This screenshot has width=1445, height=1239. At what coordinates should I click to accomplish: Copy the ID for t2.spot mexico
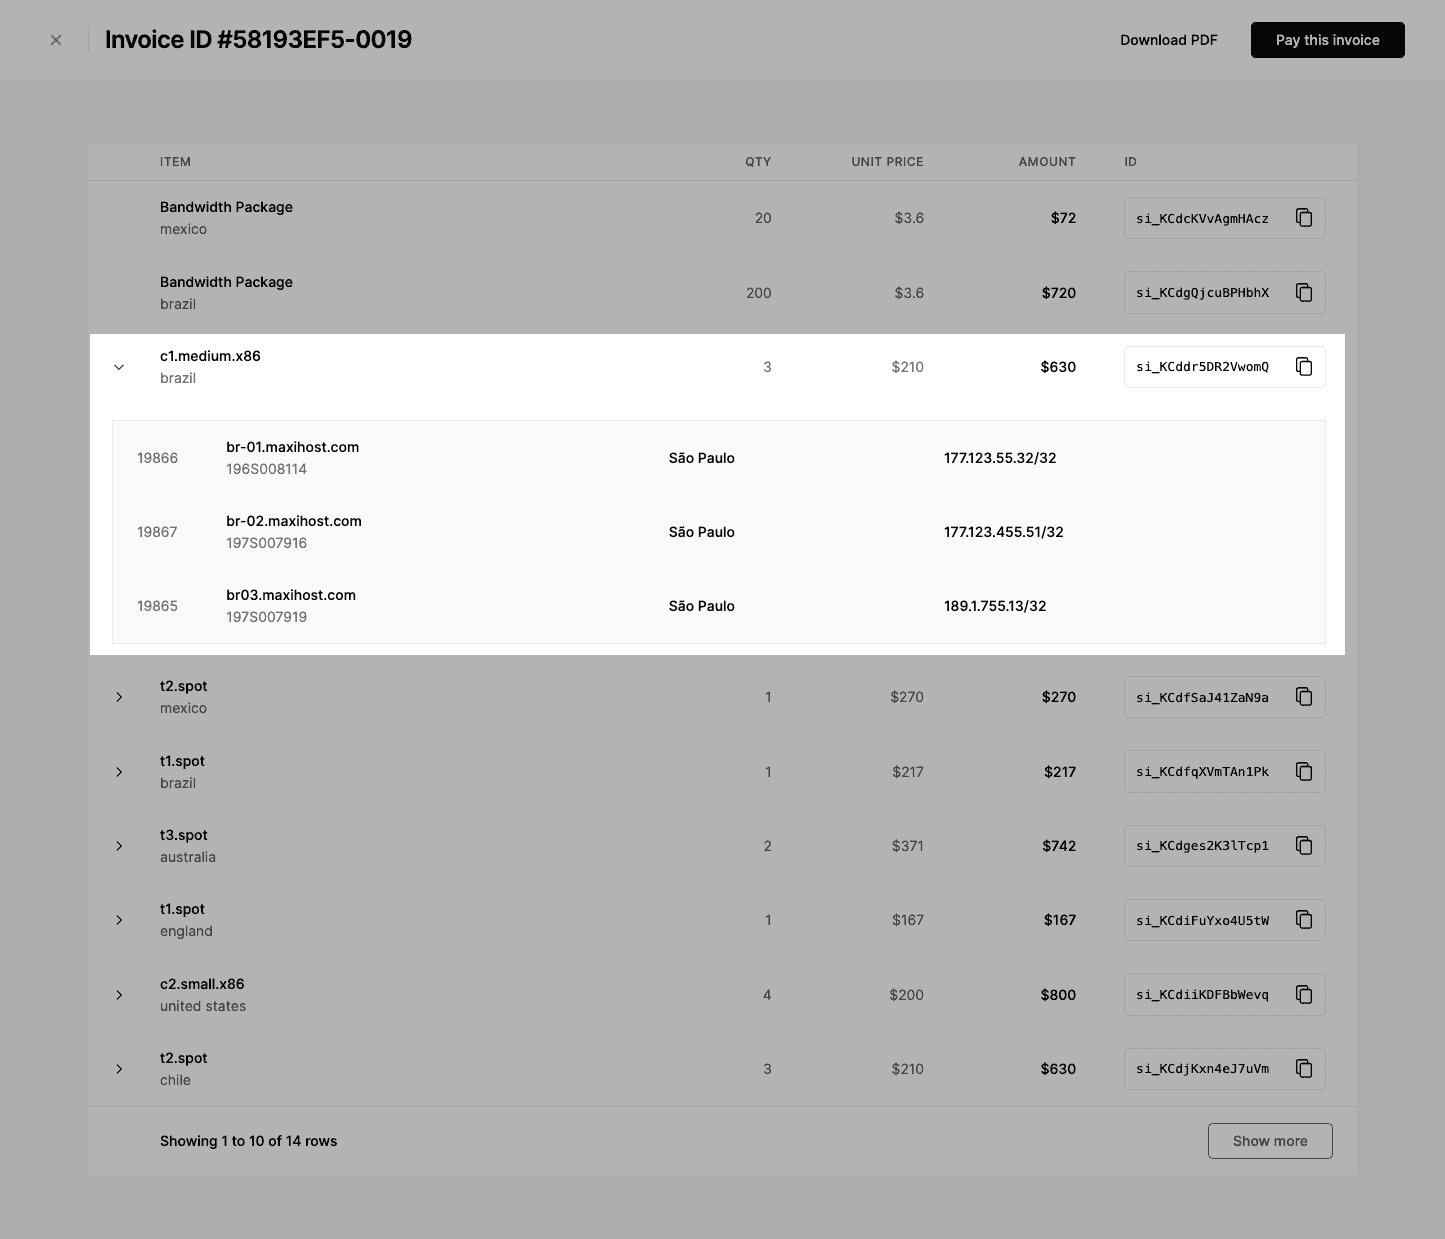click(x=1304, y=696)
